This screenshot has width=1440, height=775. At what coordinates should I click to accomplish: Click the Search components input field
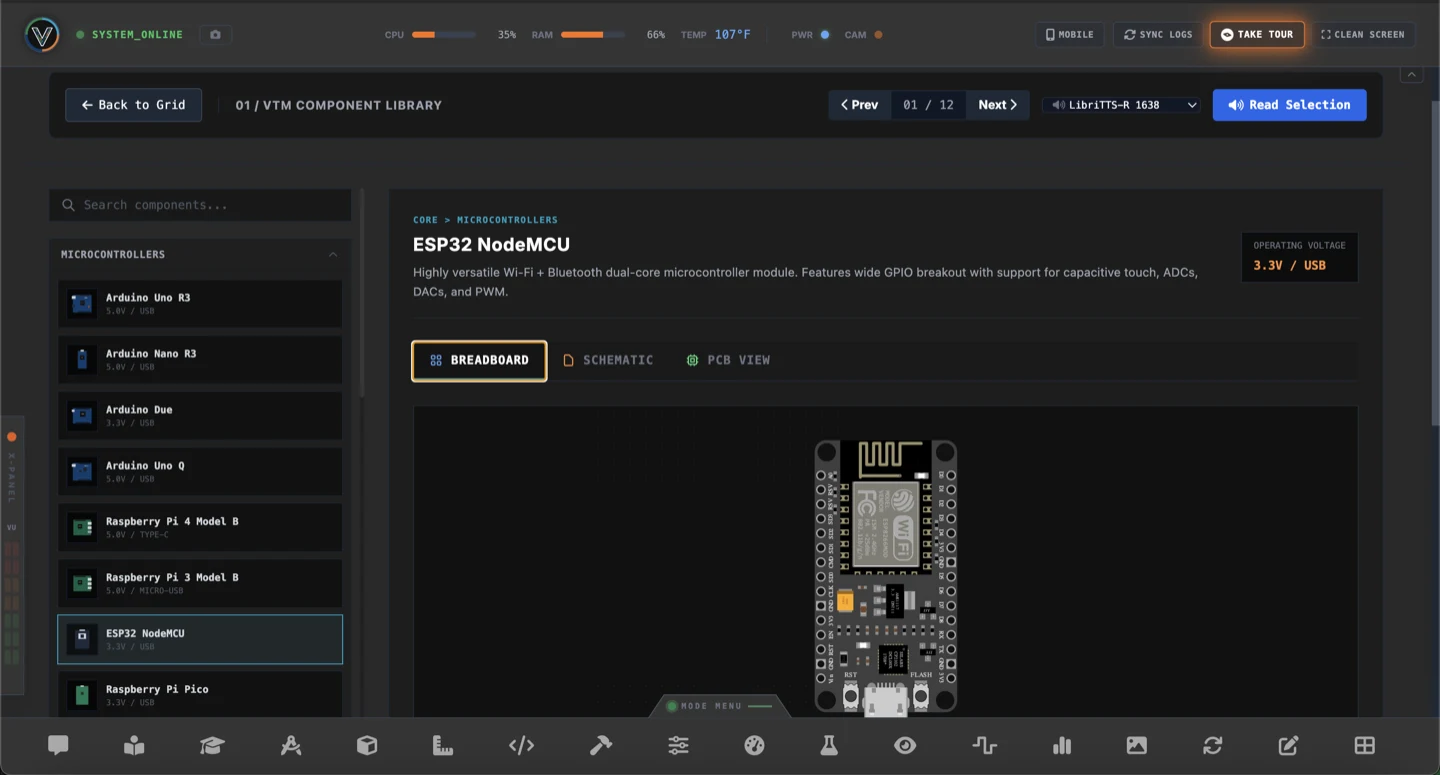200,205
